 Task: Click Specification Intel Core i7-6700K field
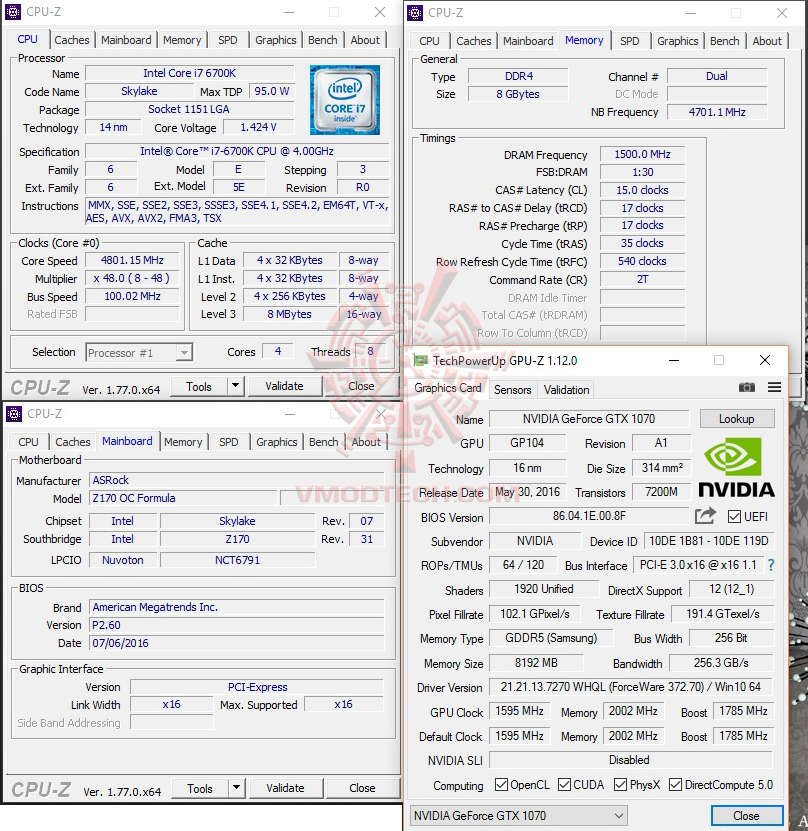coord(237,151)
